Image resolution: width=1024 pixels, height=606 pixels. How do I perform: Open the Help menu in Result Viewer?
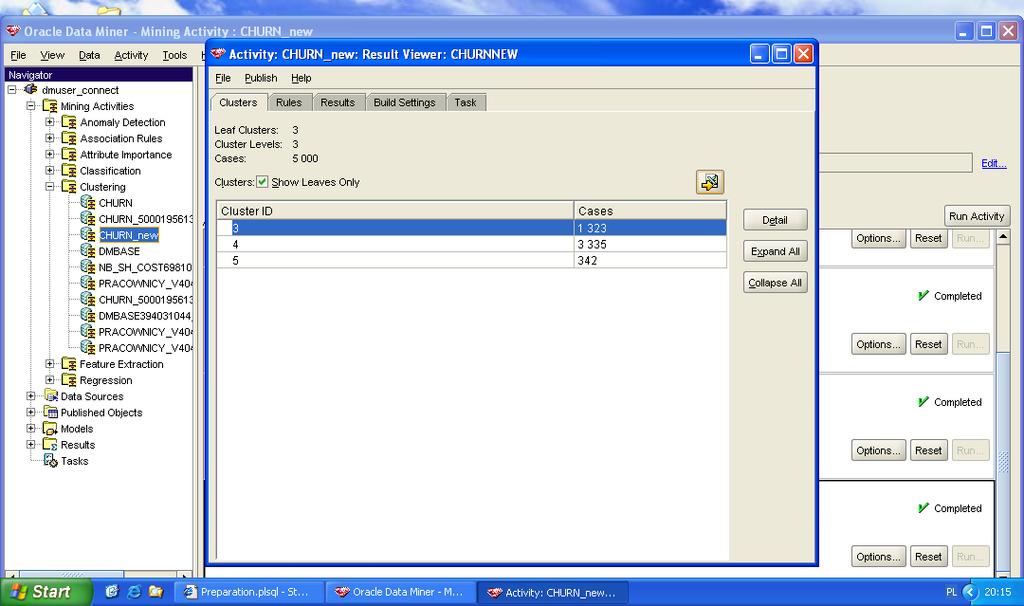(301, 78)
